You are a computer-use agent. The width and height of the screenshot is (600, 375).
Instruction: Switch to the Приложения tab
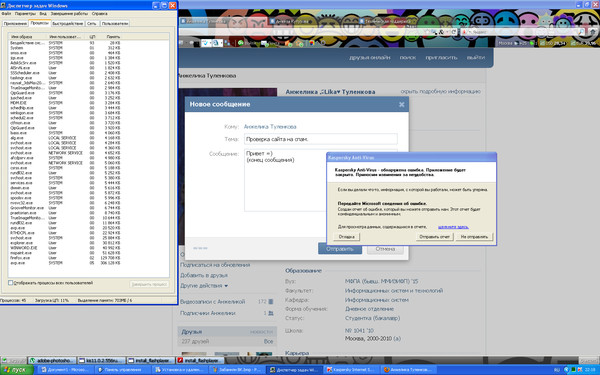[15, 23]
